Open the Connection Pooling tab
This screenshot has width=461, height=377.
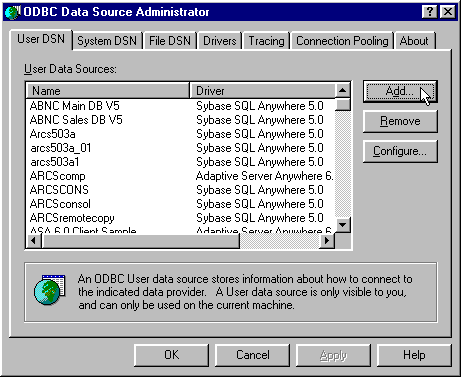(342, 41)
